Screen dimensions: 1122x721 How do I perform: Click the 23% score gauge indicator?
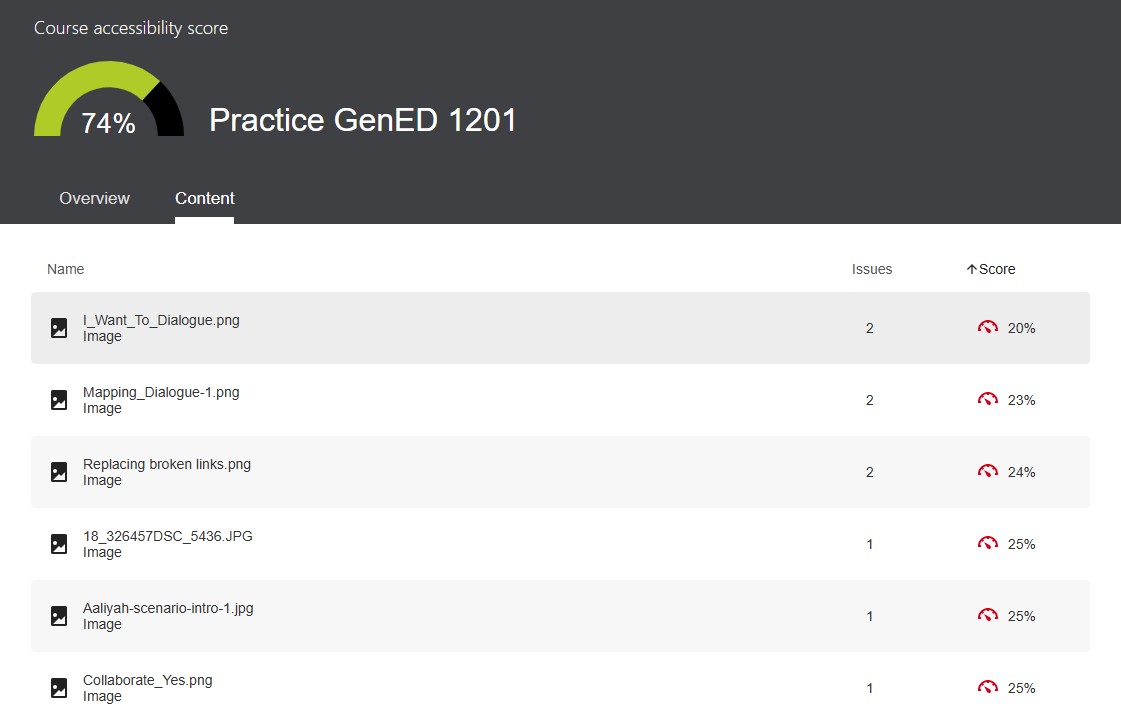click(x=988, y=400)
